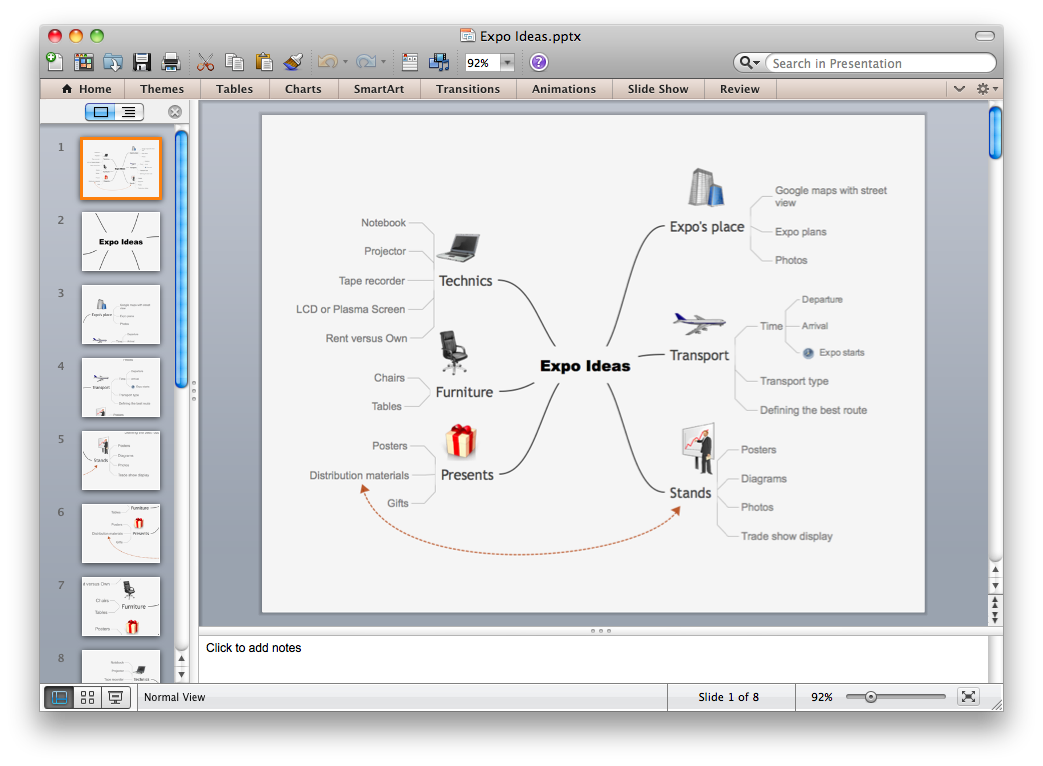Image resolution: width=1043 pixels, height=766 pixels.
Task: Open the zoom percentage dropdown arrow
Action: click(x=508, y=63)
